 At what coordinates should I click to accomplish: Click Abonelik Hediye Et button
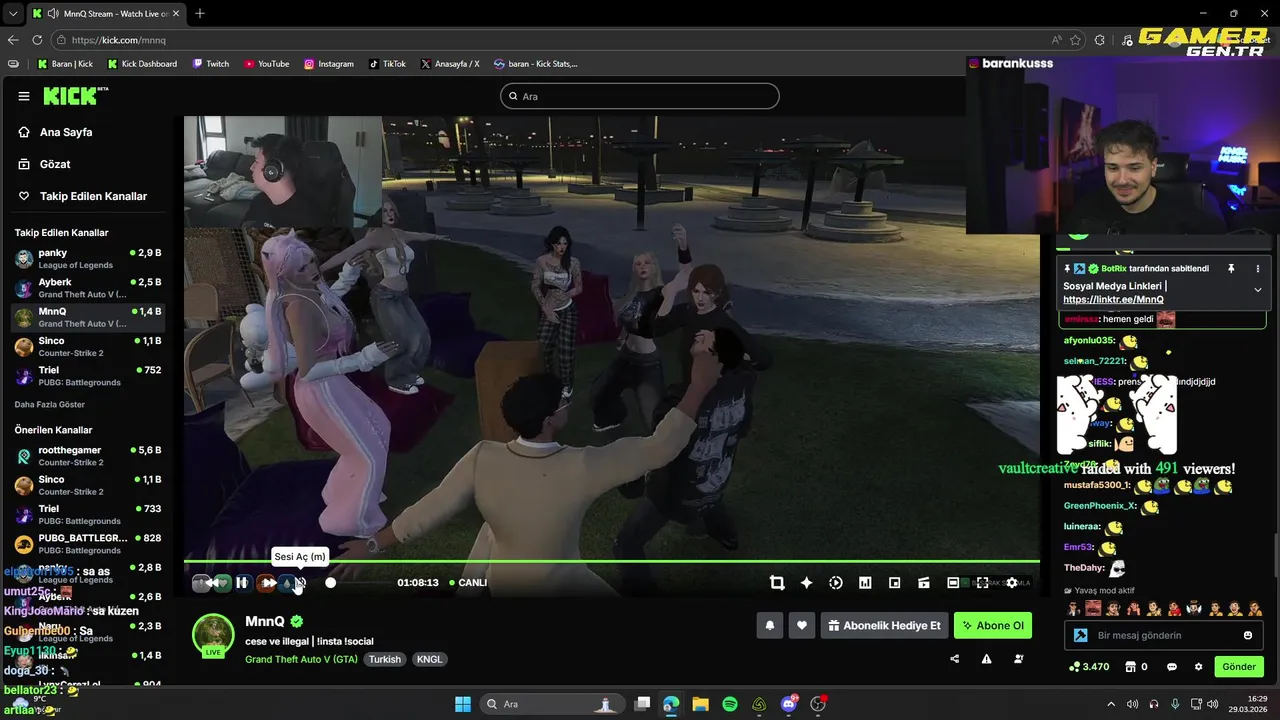[884, 626]
